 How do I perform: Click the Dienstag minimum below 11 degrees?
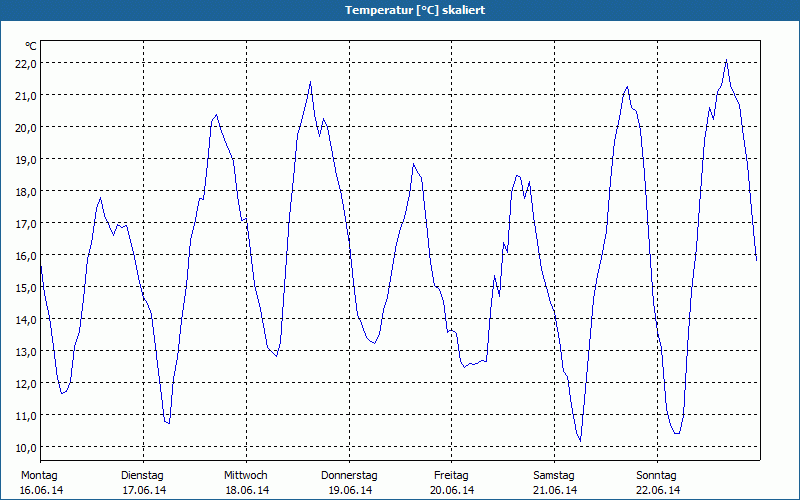click(x=168, y=423)
